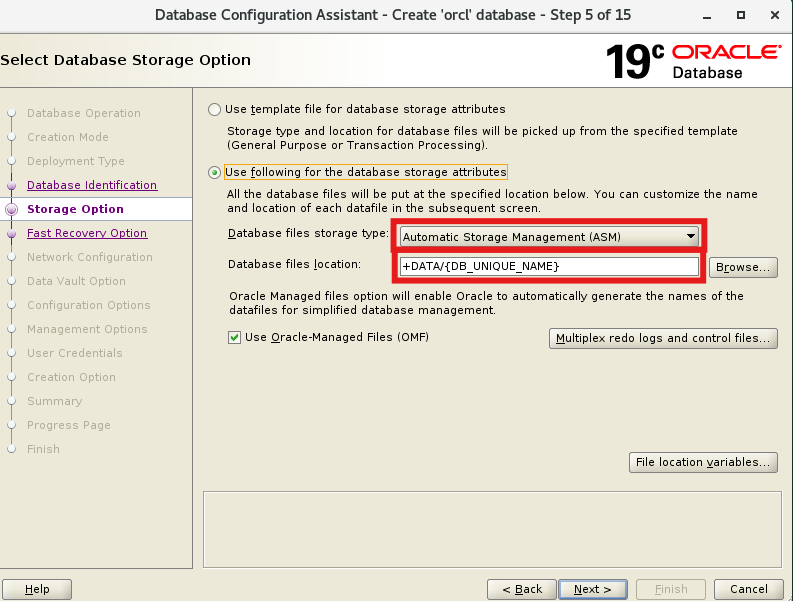793x601 pixels.
Task: Click the Deployment Type step
Action: 76,161
